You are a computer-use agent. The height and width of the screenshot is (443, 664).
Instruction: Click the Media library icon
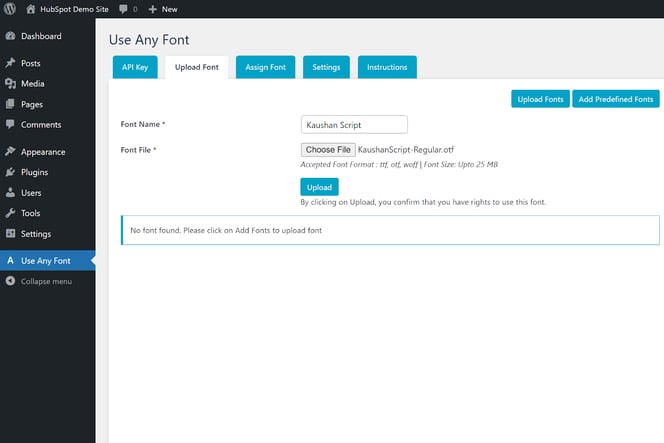(x=11, y=83)
